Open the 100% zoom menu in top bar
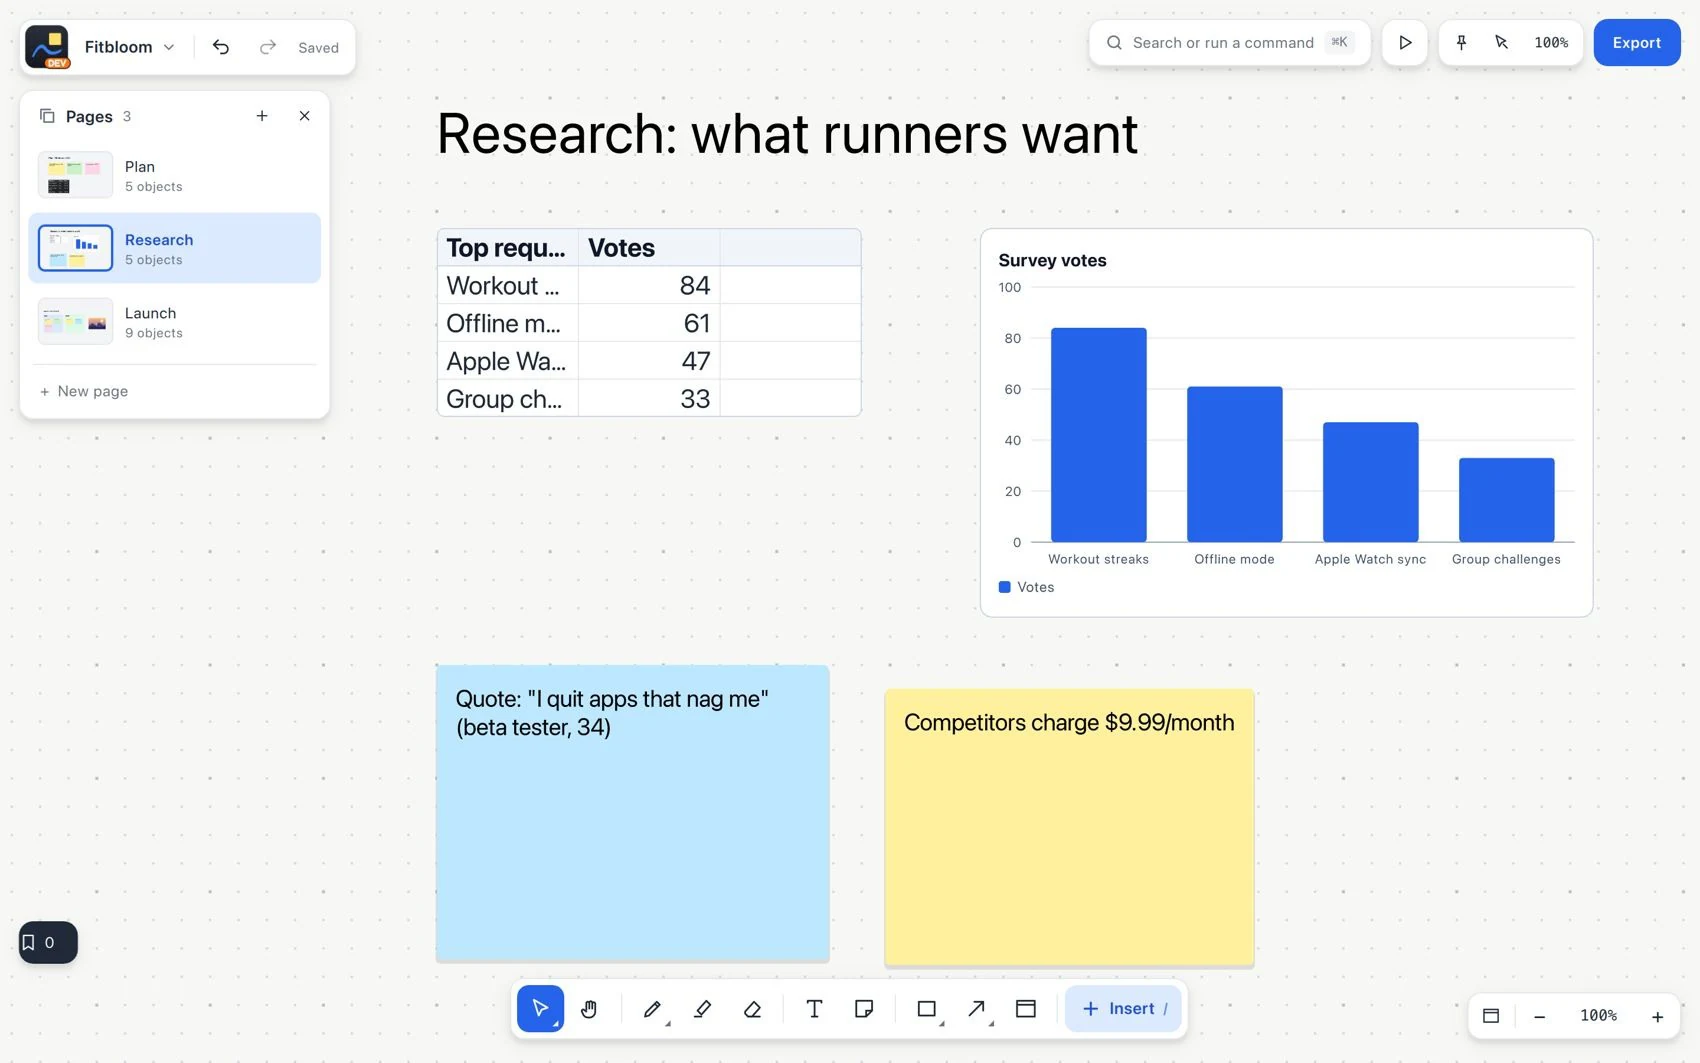 pos(1551,42)
